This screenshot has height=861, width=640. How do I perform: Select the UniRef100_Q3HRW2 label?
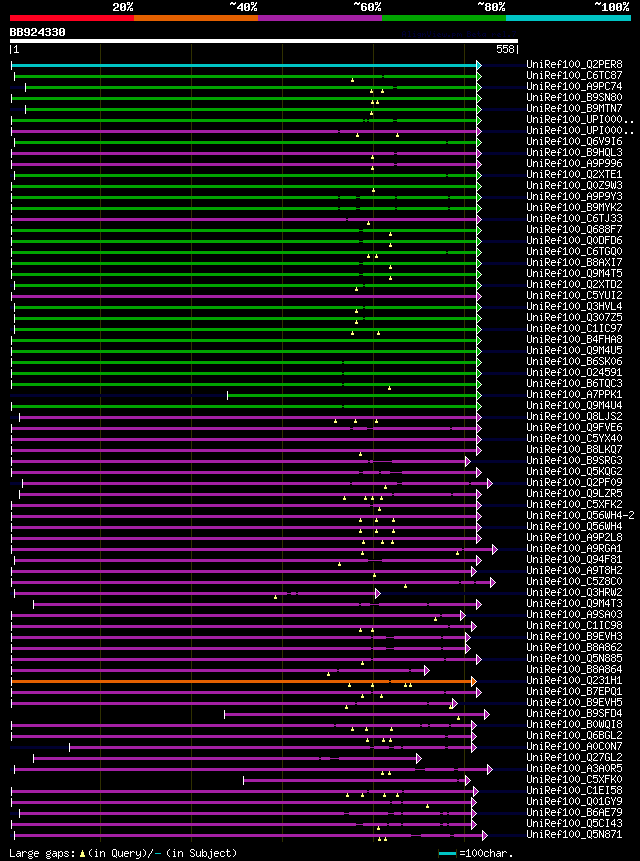point(574,592)
